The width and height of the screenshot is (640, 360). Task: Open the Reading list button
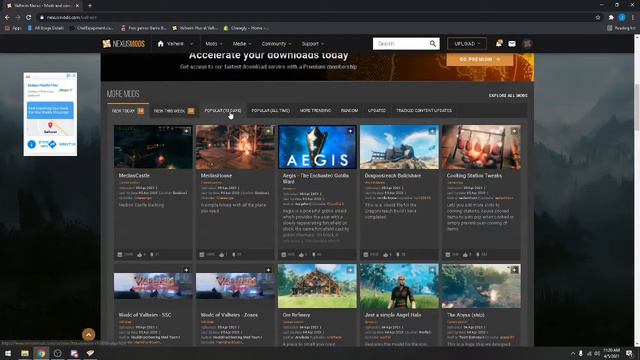(x=621, y=28)
